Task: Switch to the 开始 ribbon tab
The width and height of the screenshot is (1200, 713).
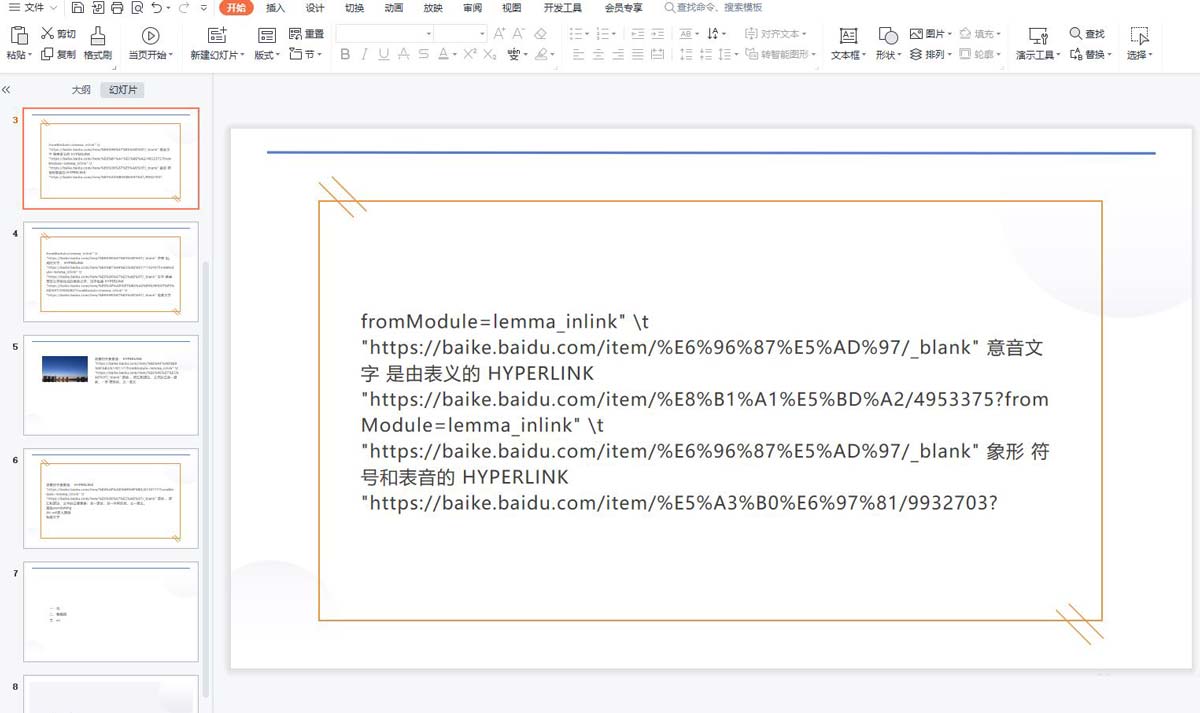Action: click(235, 8)
